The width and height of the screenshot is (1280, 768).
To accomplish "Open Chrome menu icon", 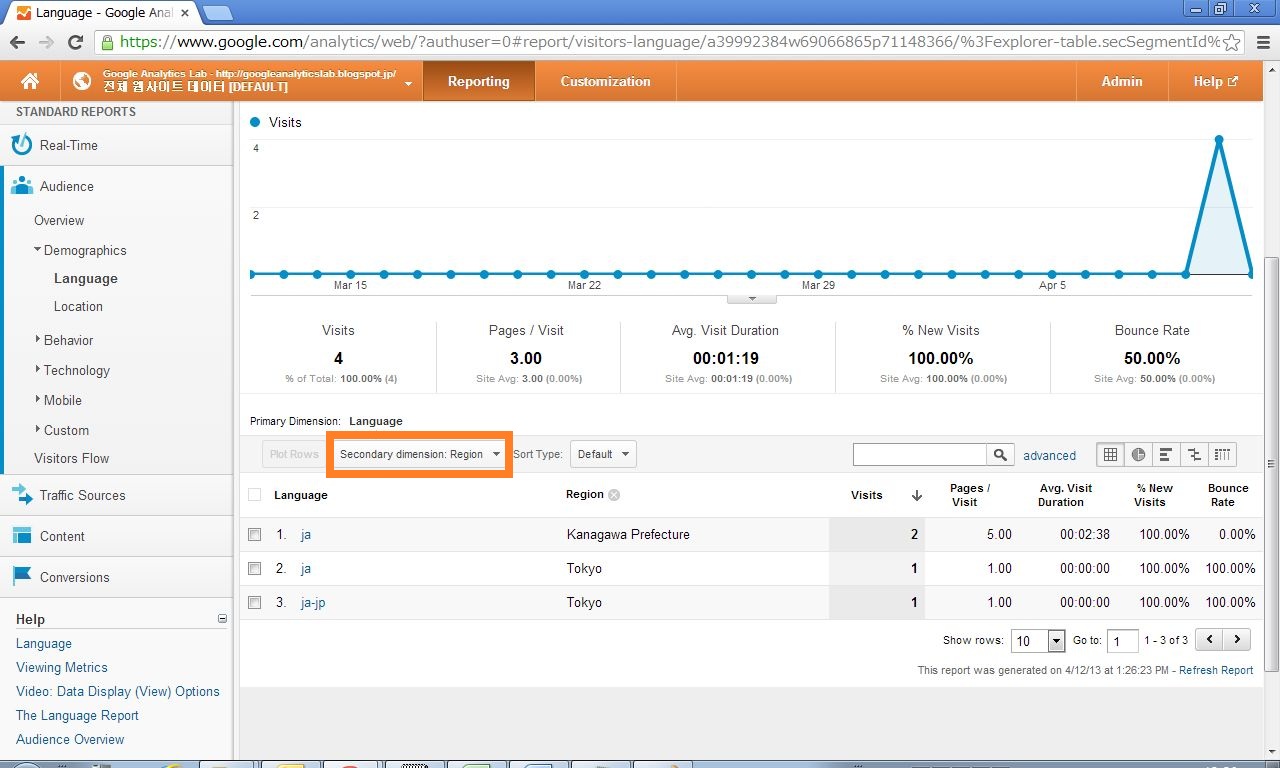I will click(x=1261, y=42).
